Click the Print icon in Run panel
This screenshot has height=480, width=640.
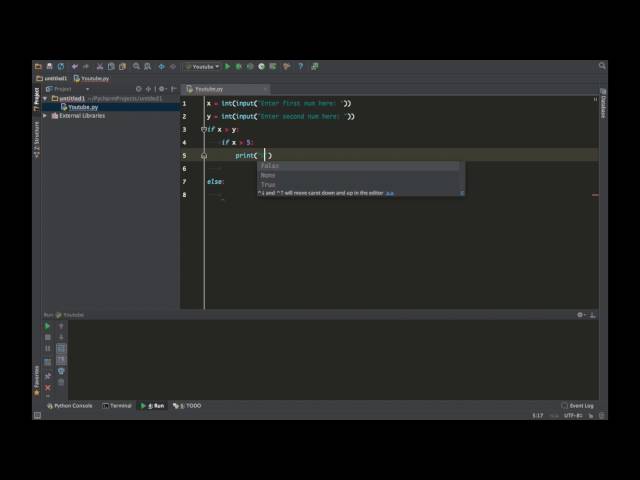pos(61,371)
